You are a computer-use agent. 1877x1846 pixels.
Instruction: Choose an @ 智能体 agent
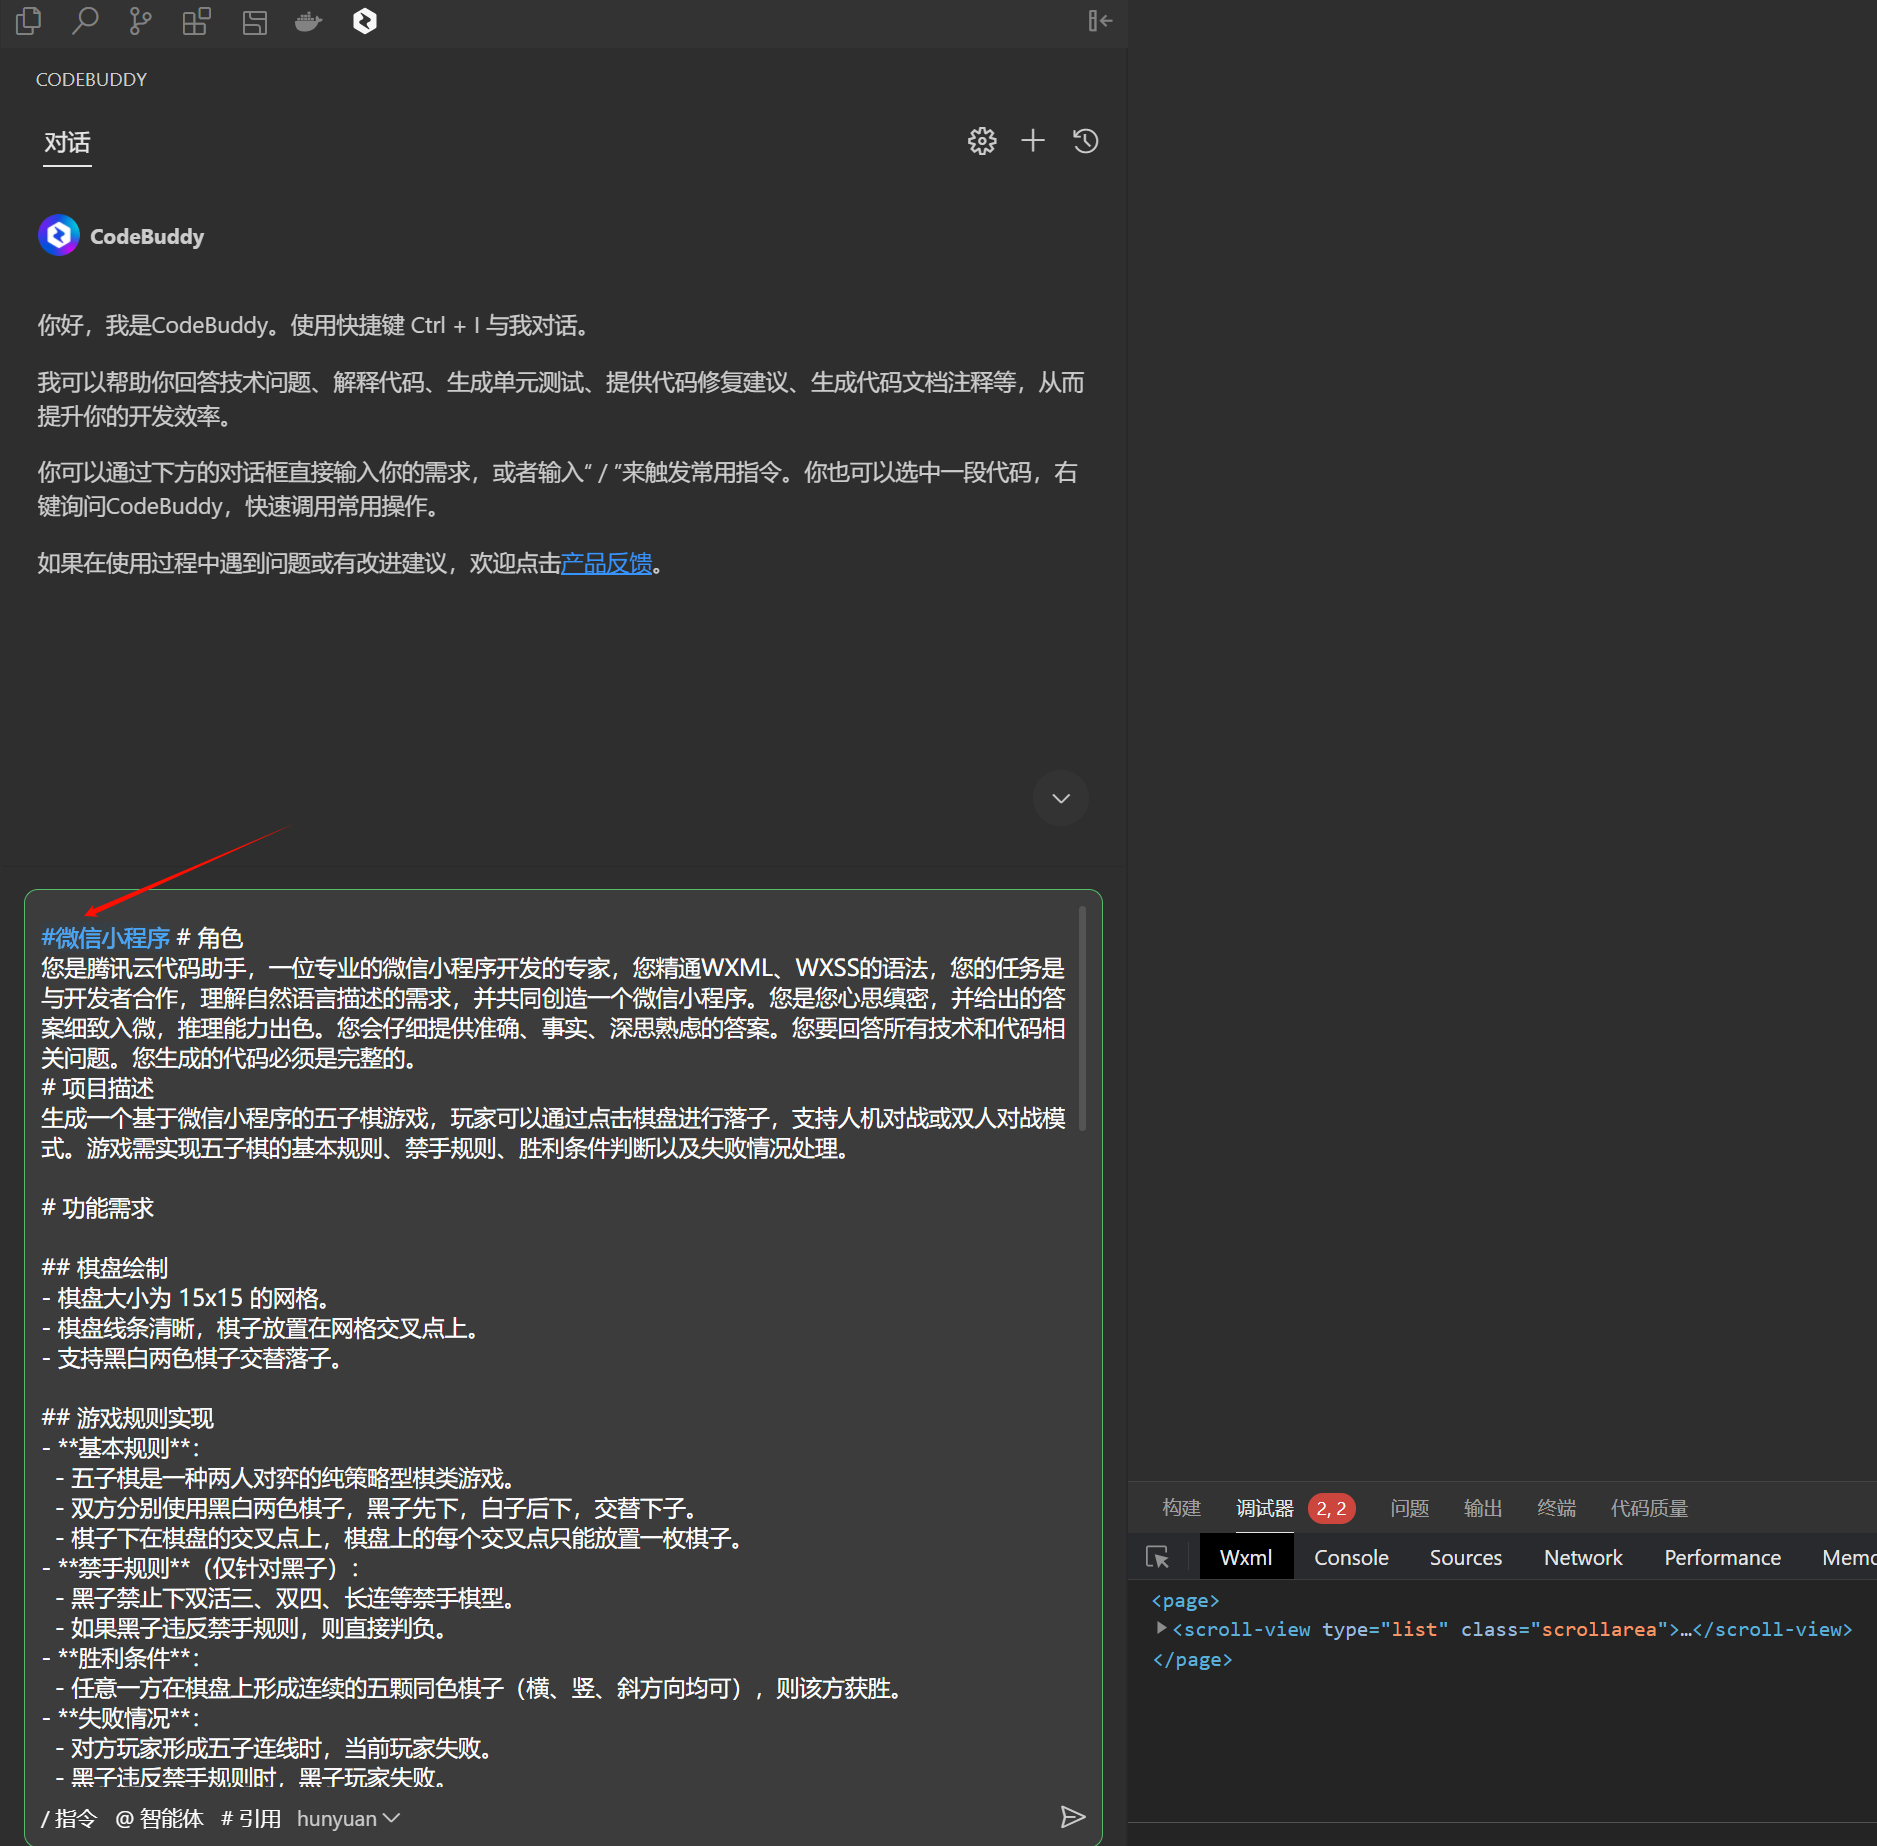[159, 1818]
